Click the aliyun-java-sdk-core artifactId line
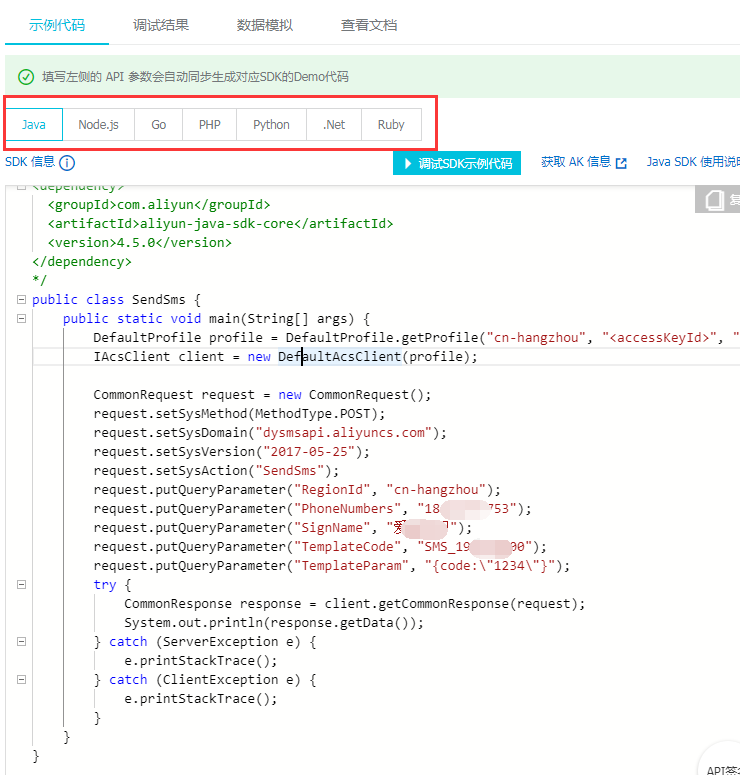Image resolution: width=740 pixels, height=775 pixels. click(x=220, y=224)
